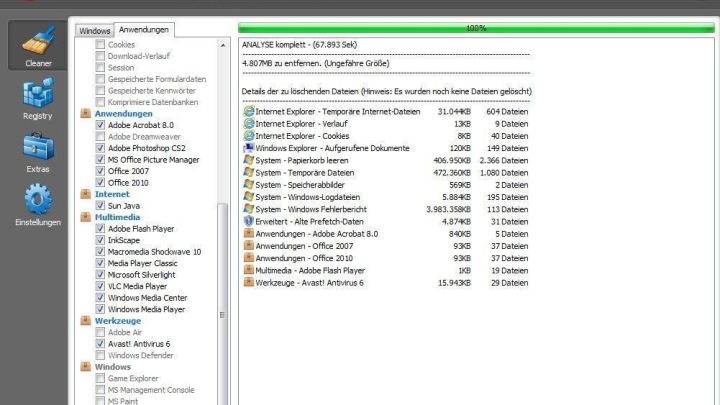Click 'Werkzeuge - Avast! Antivirus 6' result text

point(309,282)
